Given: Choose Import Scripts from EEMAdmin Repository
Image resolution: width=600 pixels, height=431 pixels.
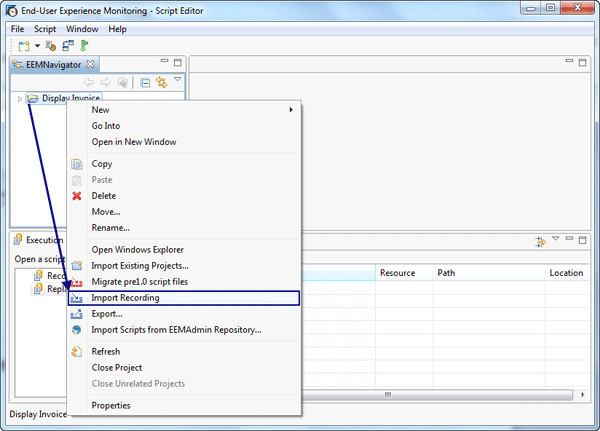Looking at the screenshot, I should click(176, 330).
